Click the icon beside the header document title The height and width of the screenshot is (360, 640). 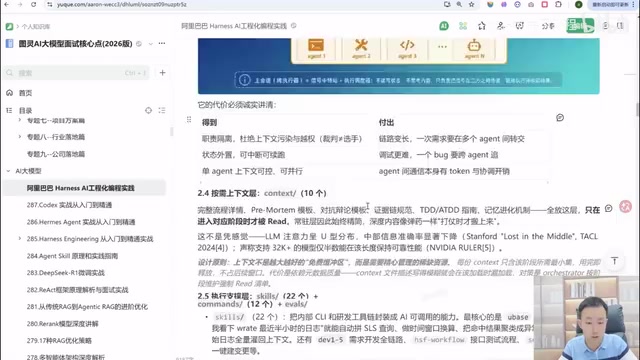click(293, 26)
